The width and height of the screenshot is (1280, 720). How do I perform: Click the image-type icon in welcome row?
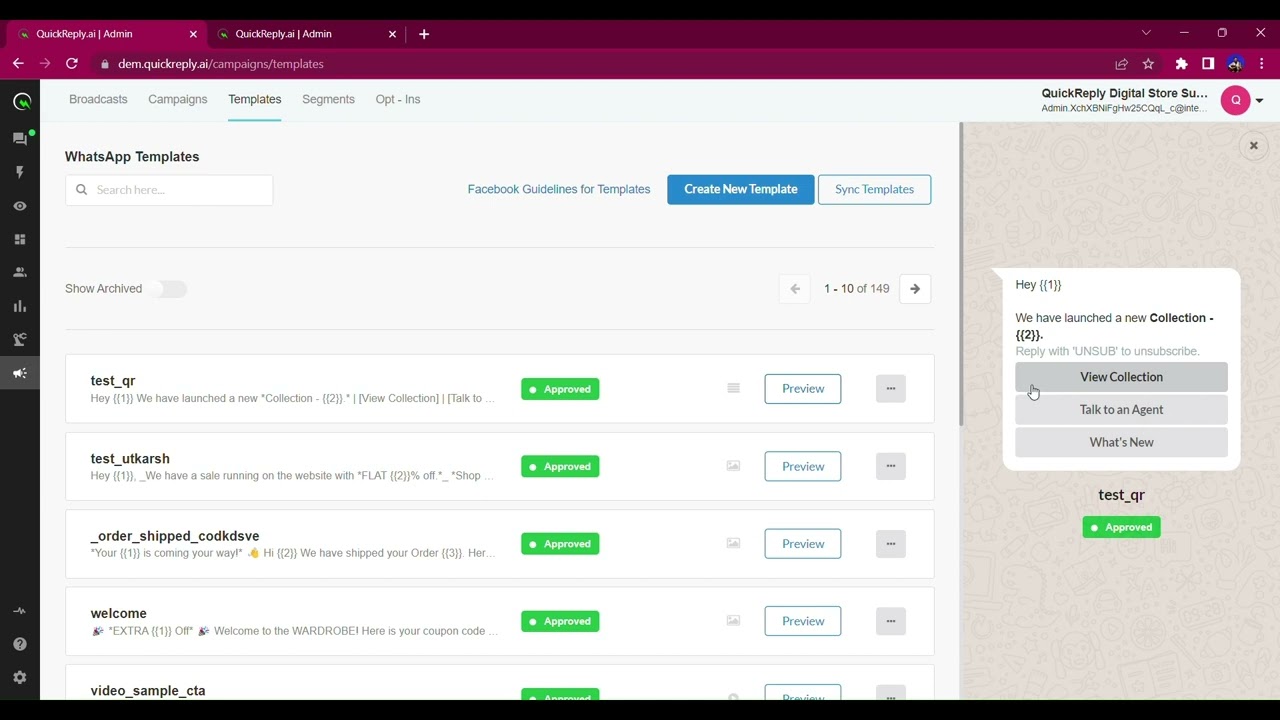pos(733,620)
